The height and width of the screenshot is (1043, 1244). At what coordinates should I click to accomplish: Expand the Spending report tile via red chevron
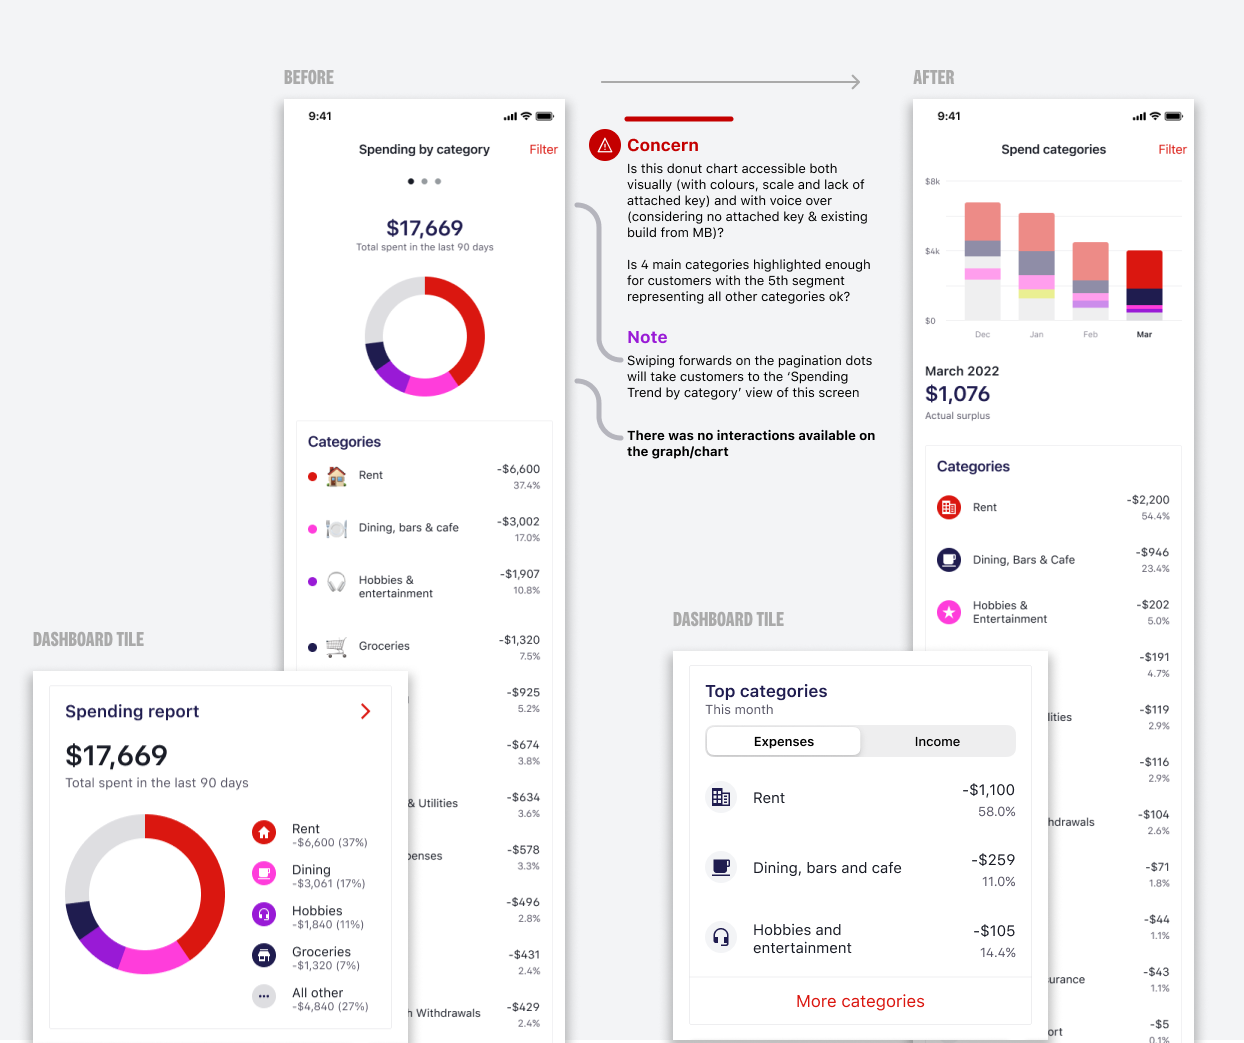[366, 710]
